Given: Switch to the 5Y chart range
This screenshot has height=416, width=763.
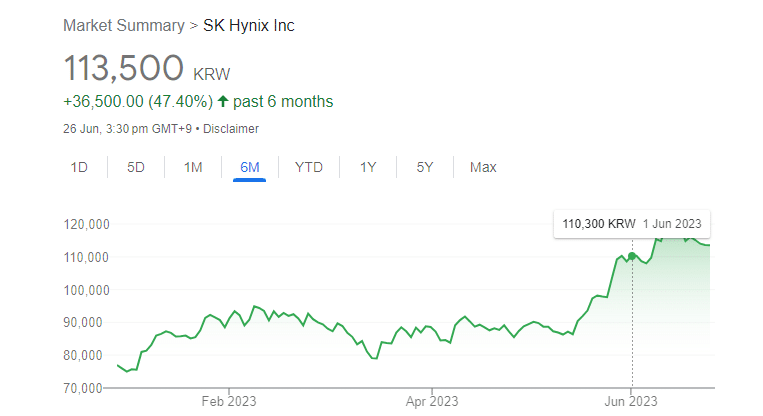Looking at the screenshot, I should (x=425, y=167).
